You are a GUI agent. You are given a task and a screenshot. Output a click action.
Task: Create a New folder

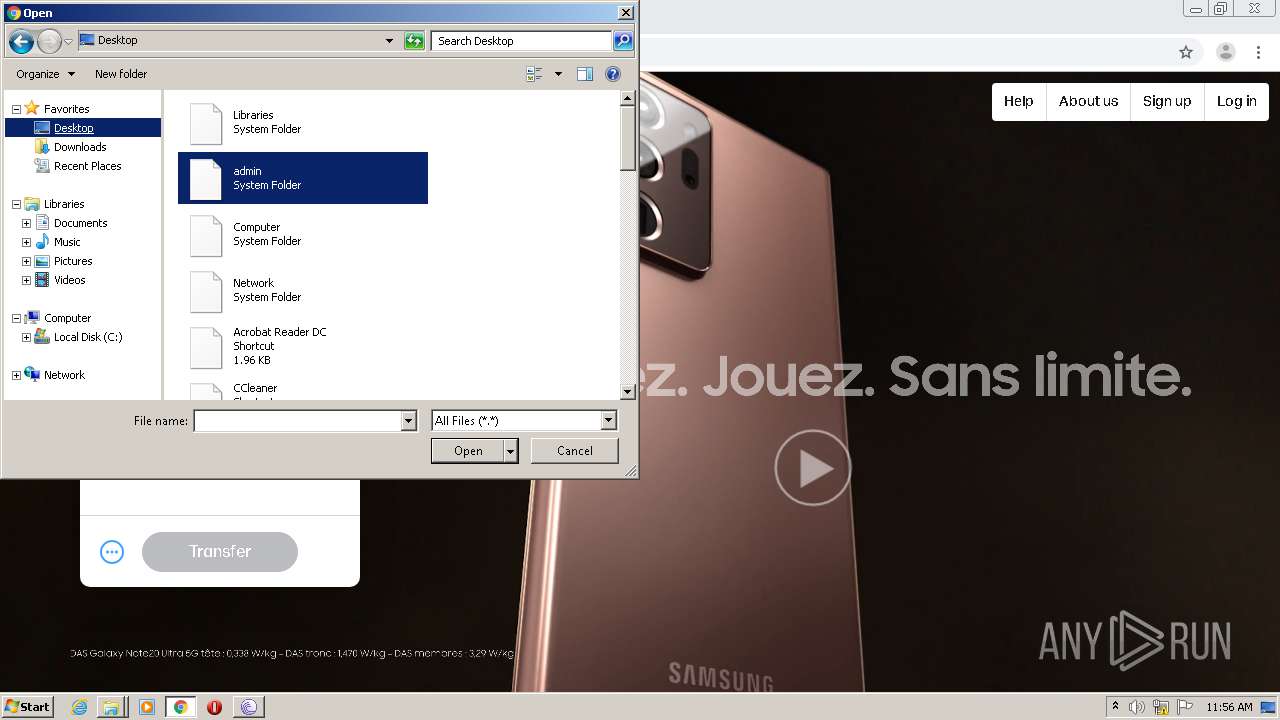121,74
